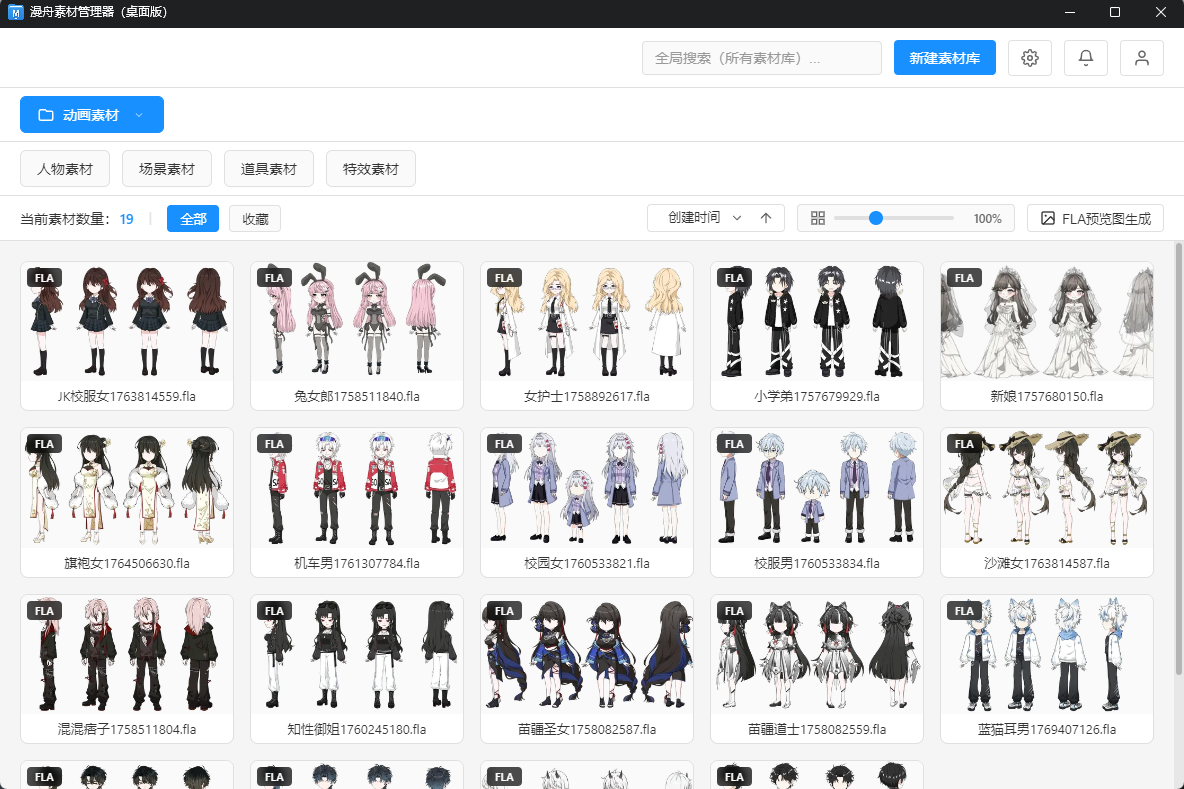Select the 场景素材 category tab
The height and width of the screenshot is (789, 1184).
(x=167, y=169)
